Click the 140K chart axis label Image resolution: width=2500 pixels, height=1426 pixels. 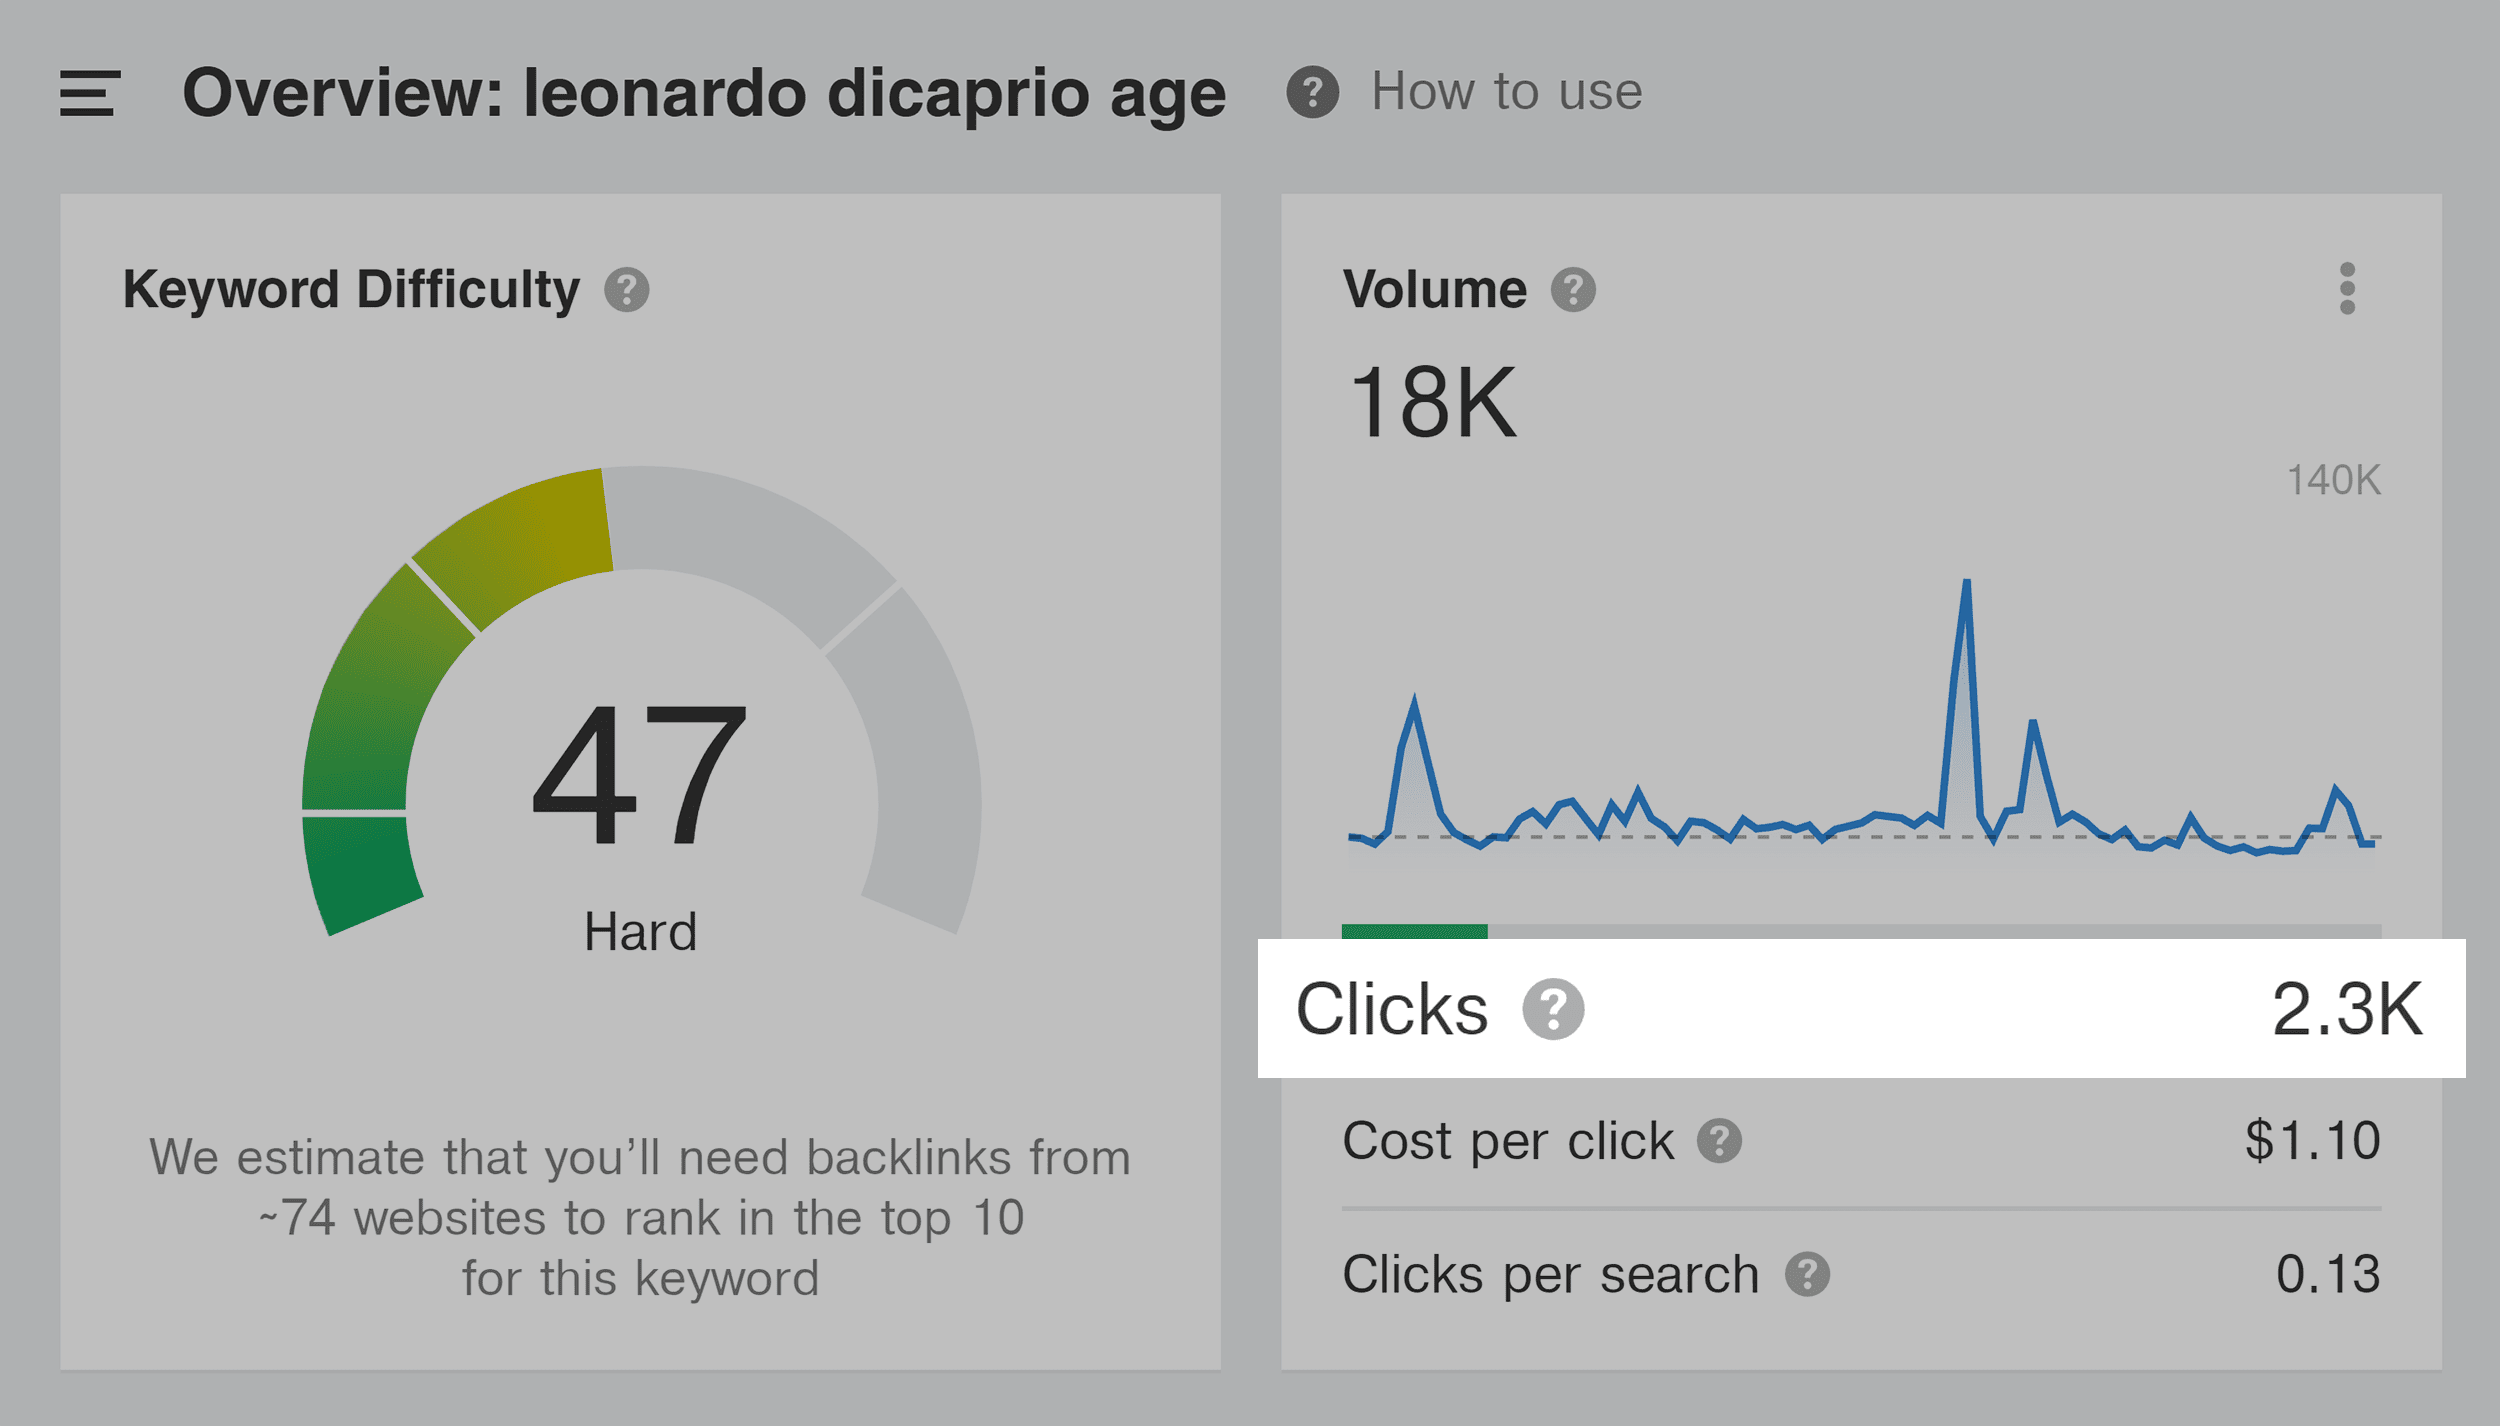2333,480
